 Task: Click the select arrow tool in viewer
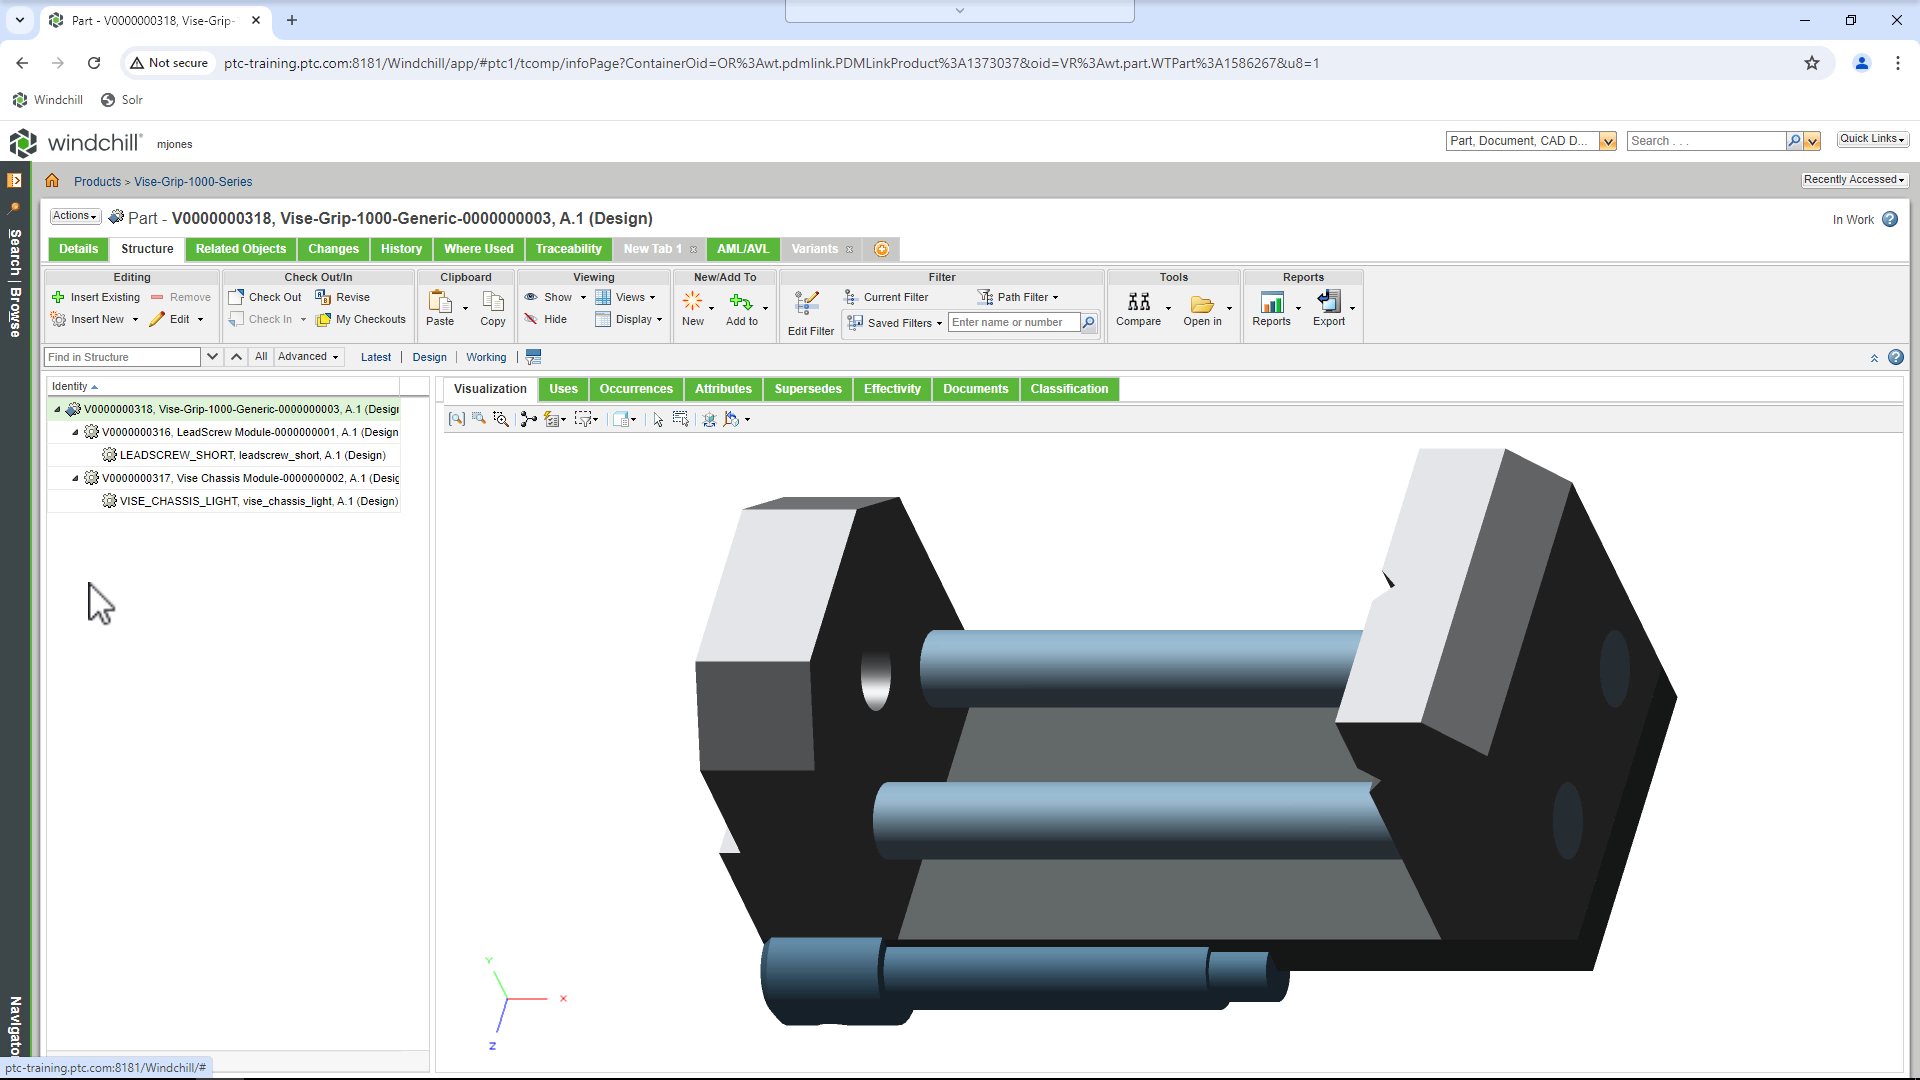pos(658,419)
